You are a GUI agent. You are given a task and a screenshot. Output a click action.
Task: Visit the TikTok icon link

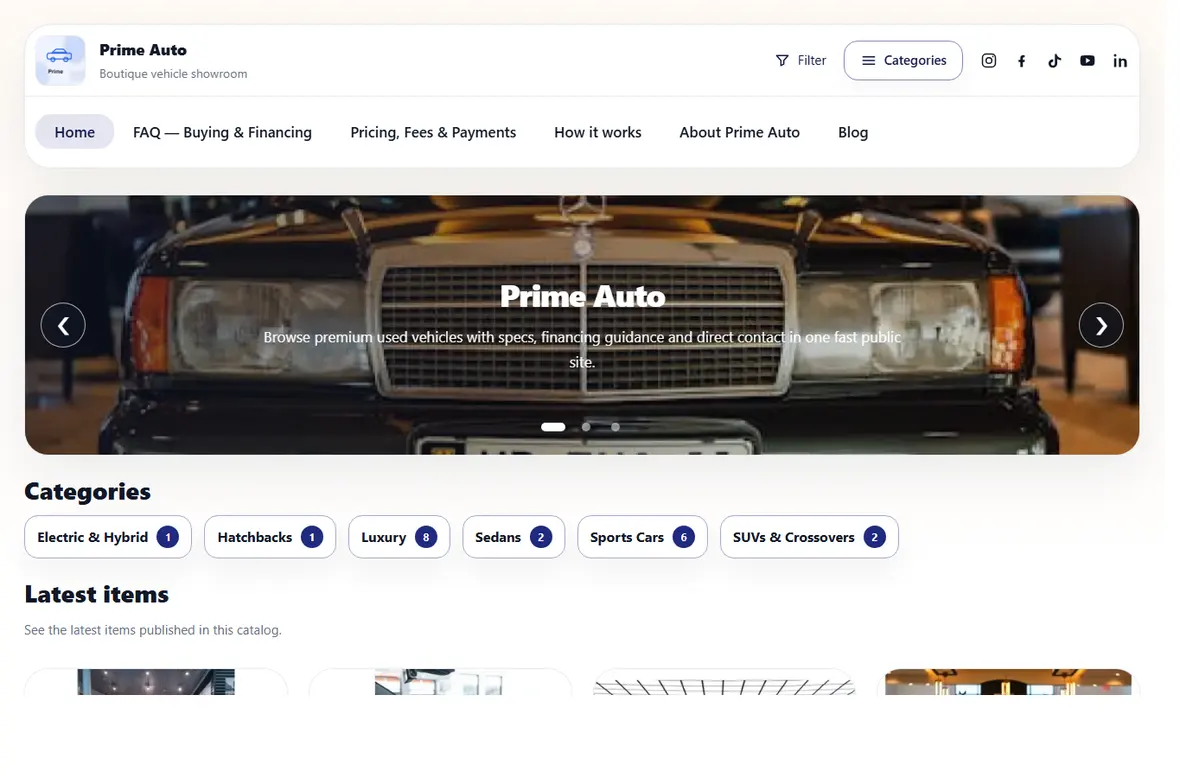coord(1054,61)
